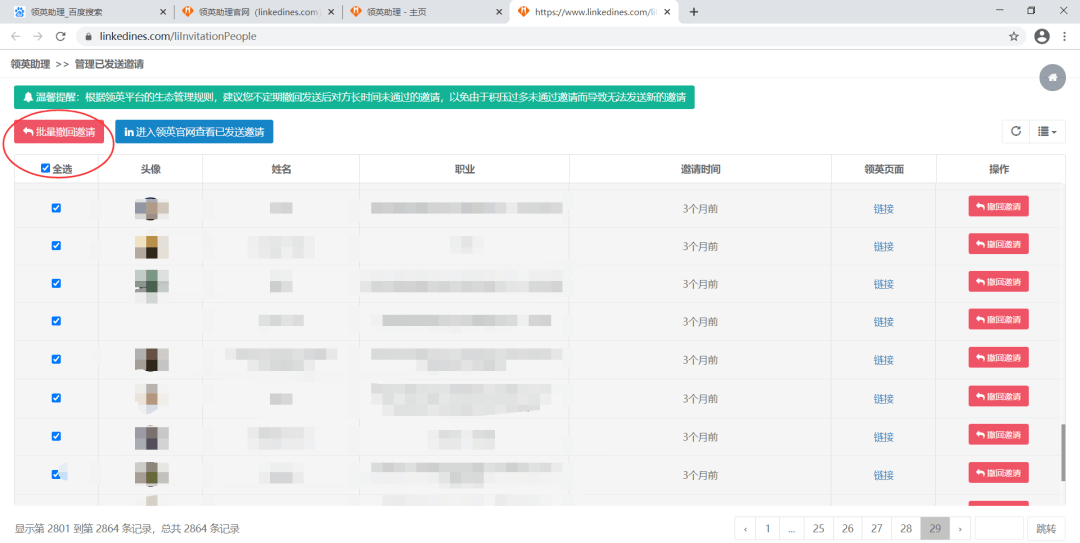Bookmark this page with star icon
Viewport: 1080px width, 543px height.
pyautogui.click(x=1013, y=36)
